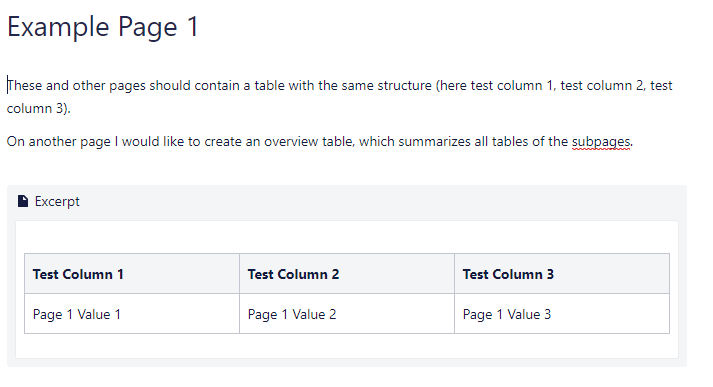
Task: Click the Page 1 Value 2 cell
Action: 346,314
